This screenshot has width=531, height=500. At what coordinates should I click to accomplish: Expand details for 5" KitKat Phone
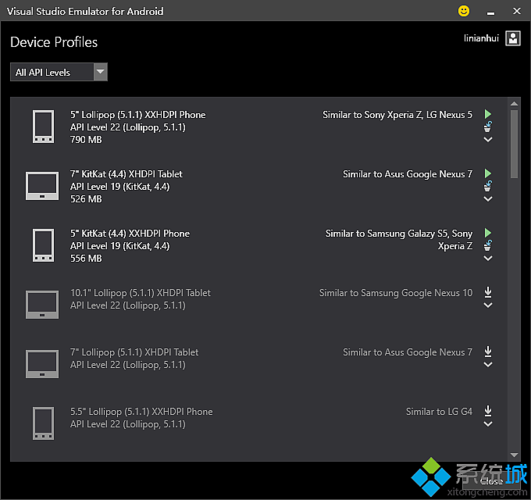(x=488, y=258)
